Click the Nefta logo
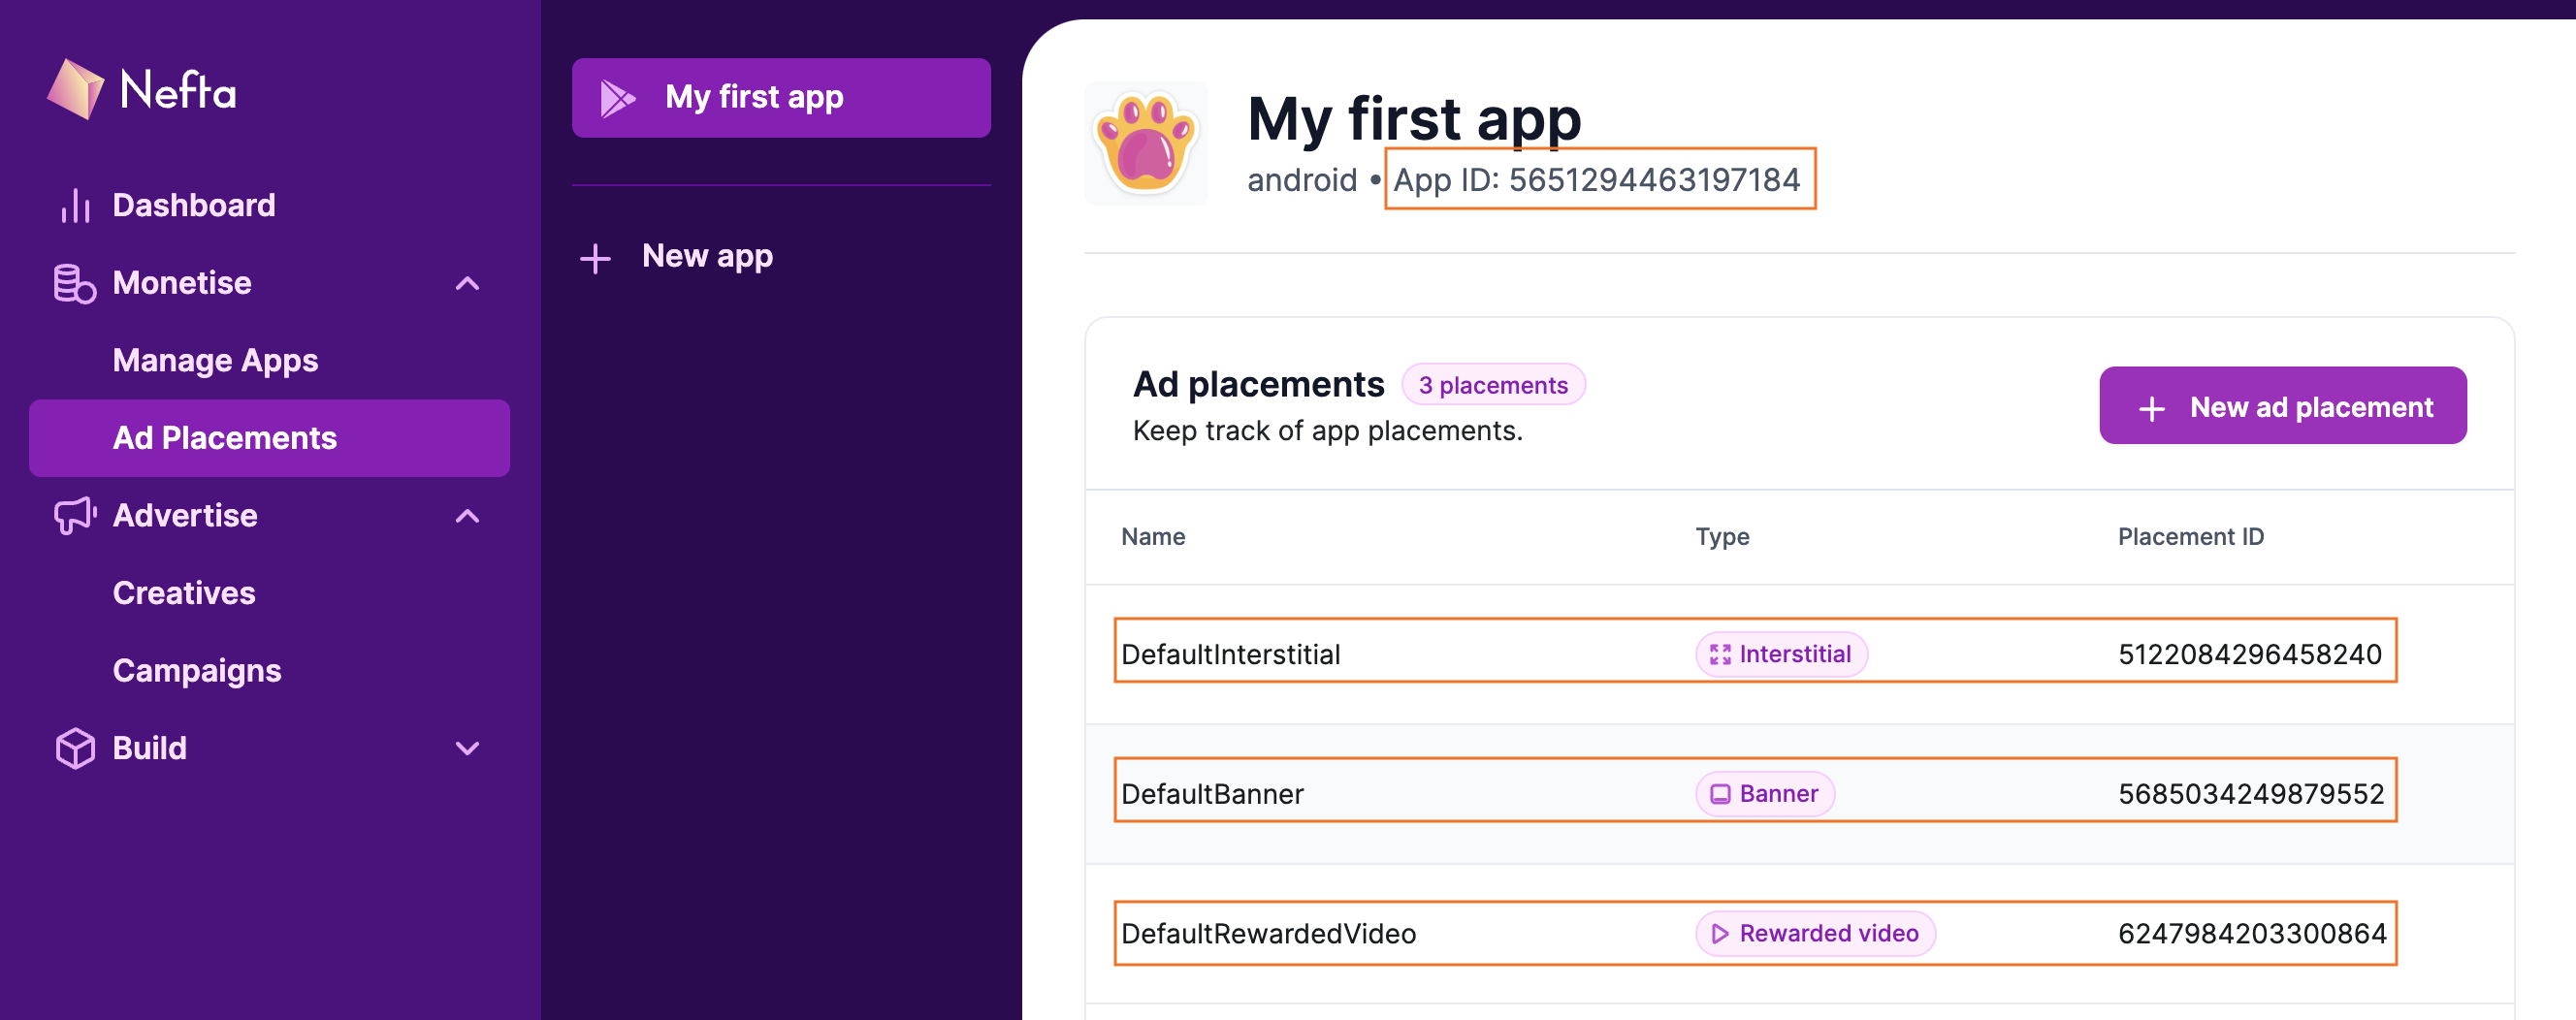Image resolution: width=2576 pixels, height=1020 pixels. pyautogui.click(x=141, y=89)
